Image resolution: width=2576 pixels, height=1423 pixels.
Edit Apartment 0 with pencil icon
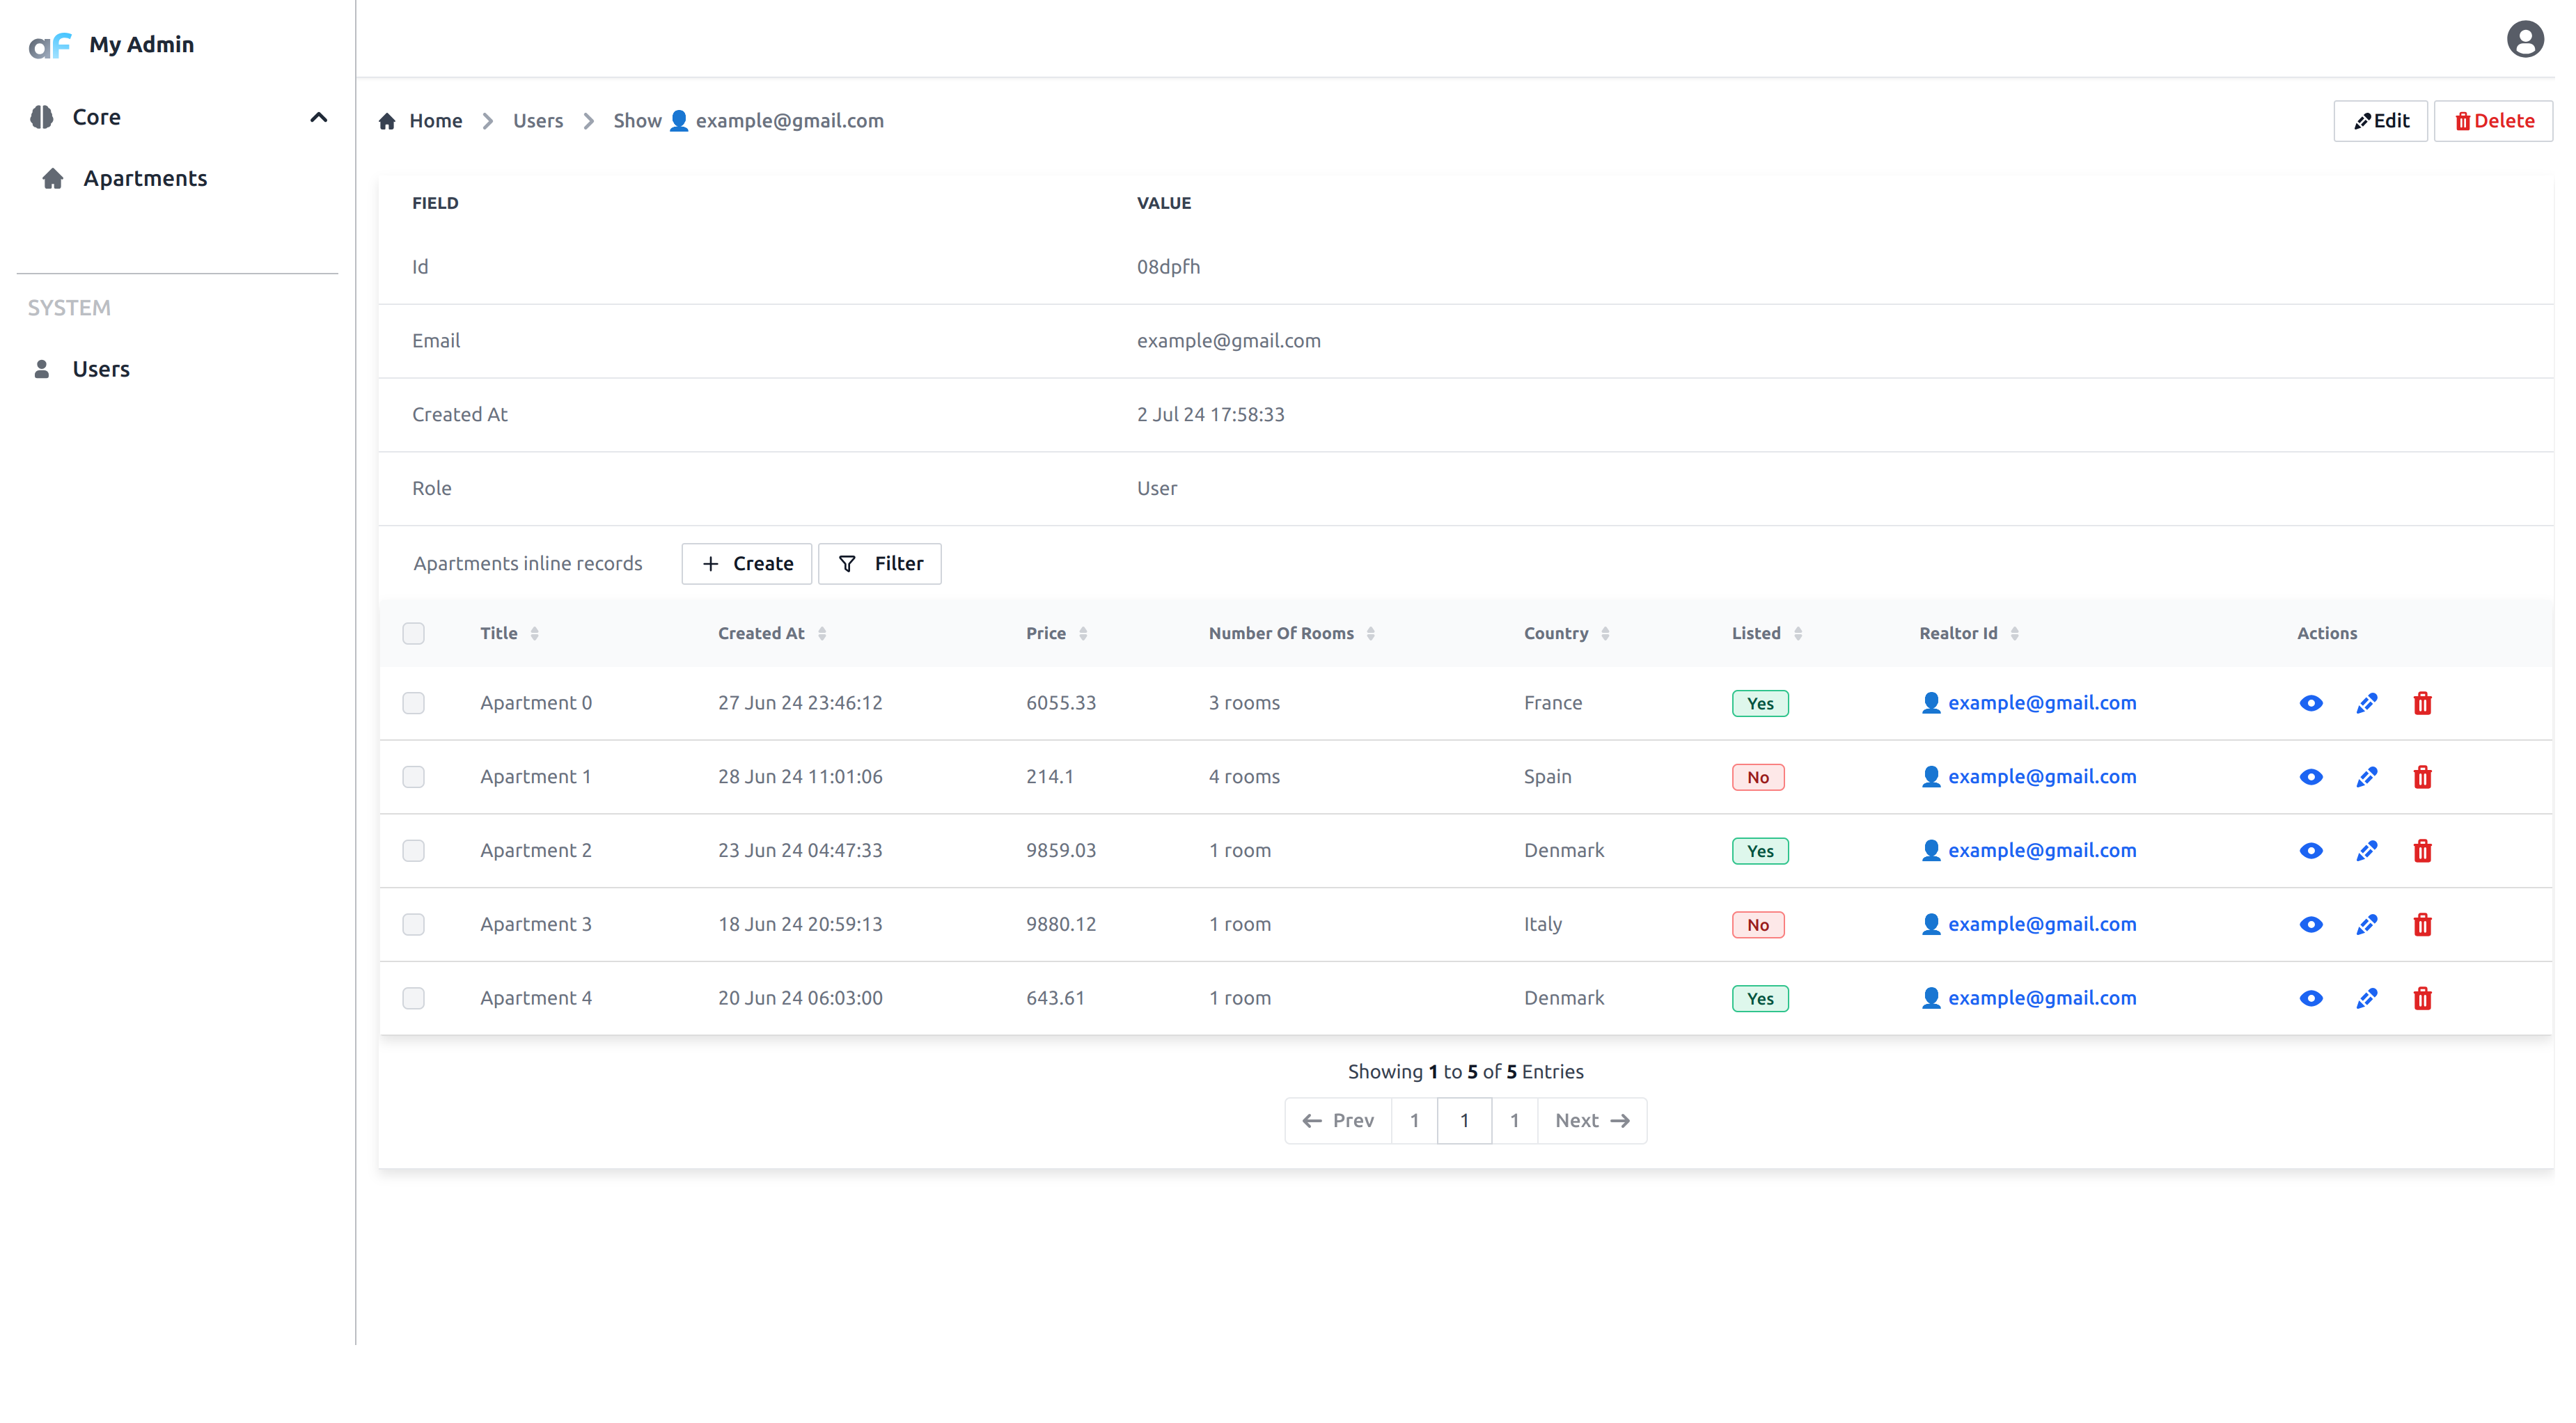tap(2366, 703)
